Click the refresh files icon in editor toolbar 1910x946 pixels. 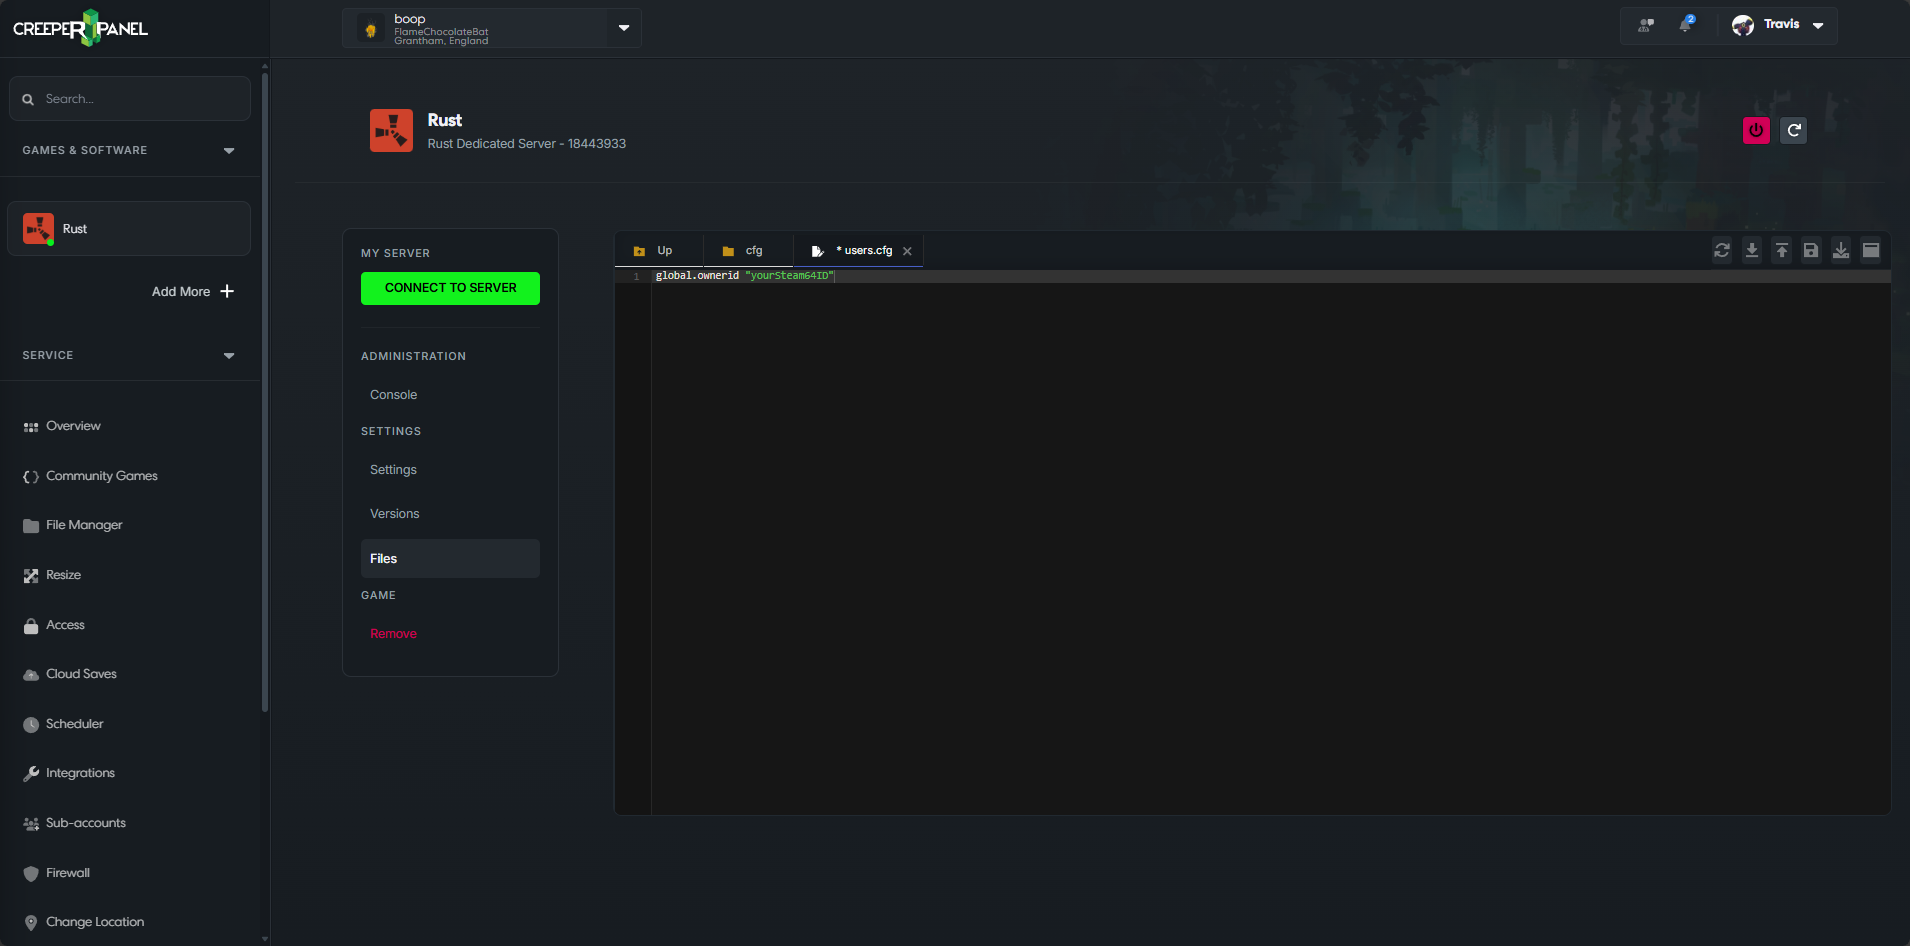click(1721, 251)
